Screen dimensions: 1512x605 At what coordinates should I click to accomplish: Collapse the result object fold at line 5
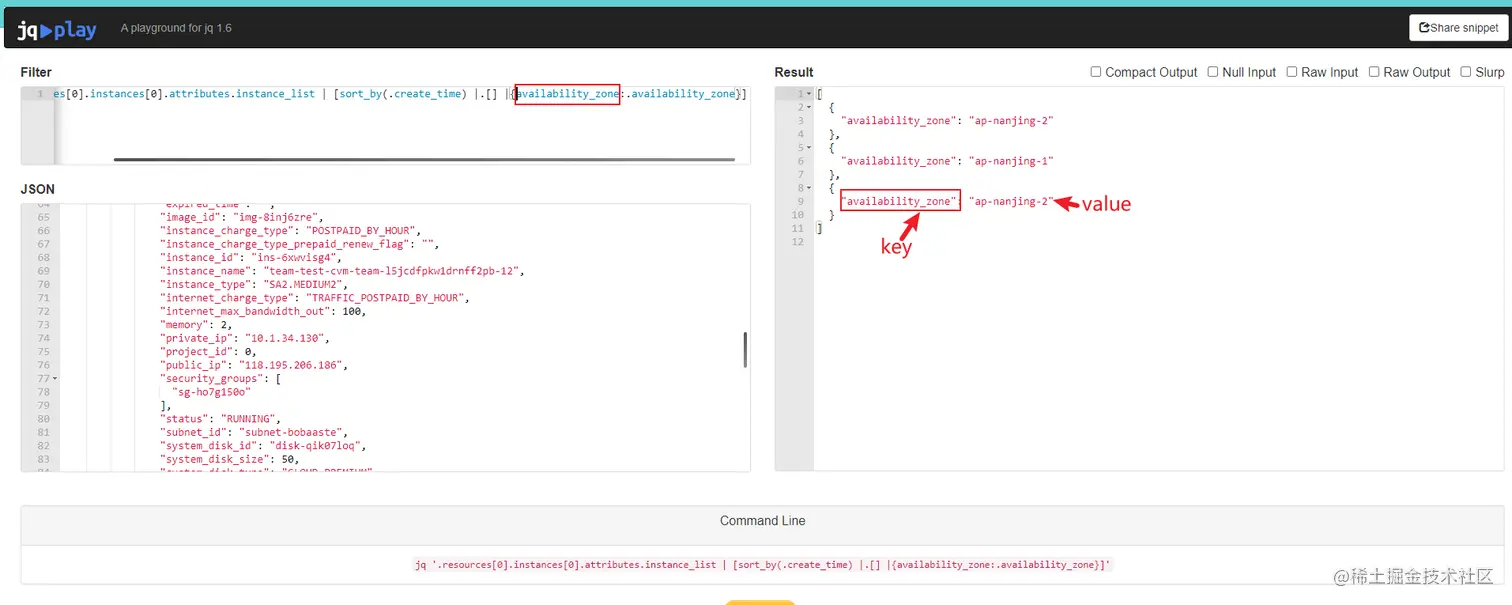point(809,147)
